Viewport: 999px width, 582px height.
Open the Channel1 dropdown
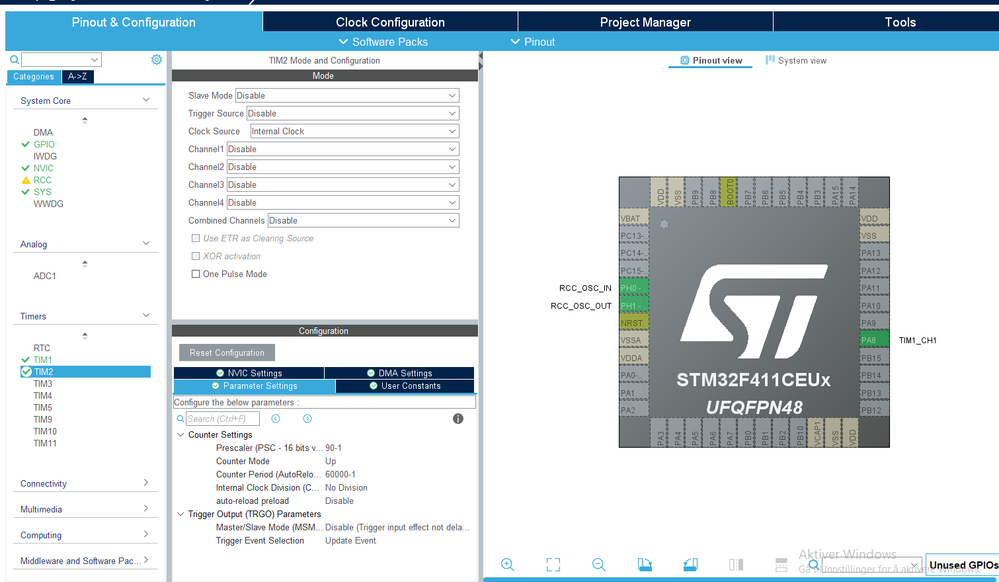[342, 149]
